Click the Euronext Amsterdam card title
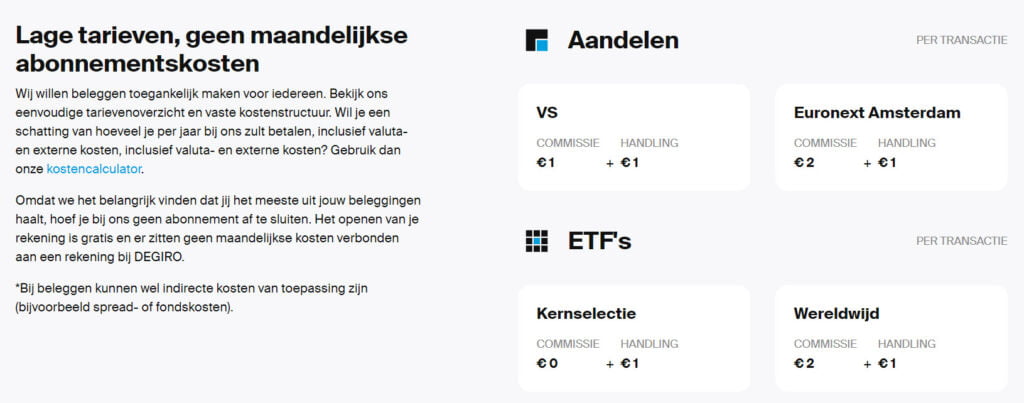This screenshot has width=1024, height=403. pyautogui.click(x=877, y=112)
